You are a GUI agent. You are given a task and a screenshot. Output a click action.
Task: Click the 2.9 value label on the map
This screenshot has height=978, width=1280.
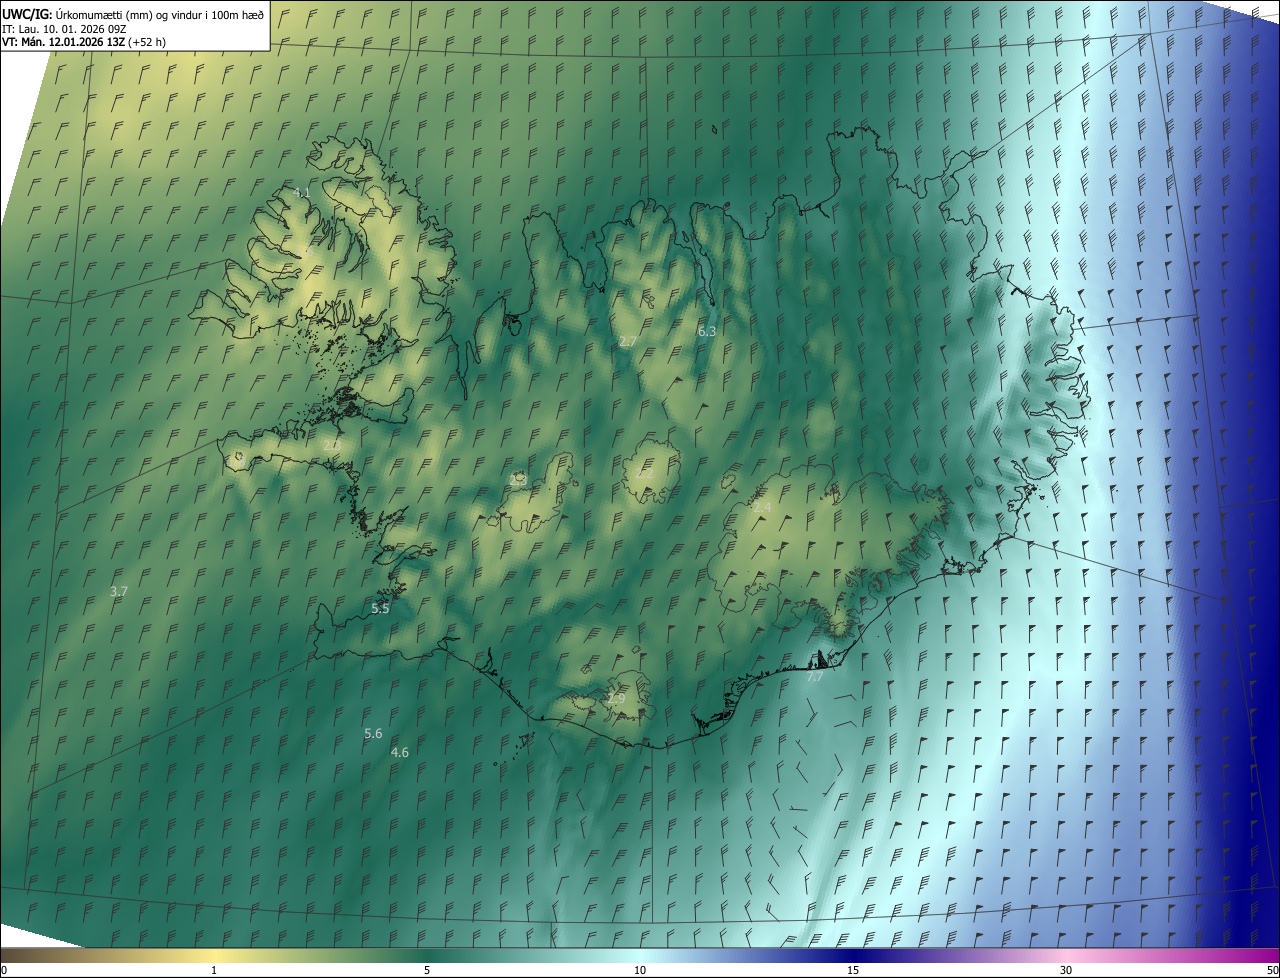tap(616, 698)
